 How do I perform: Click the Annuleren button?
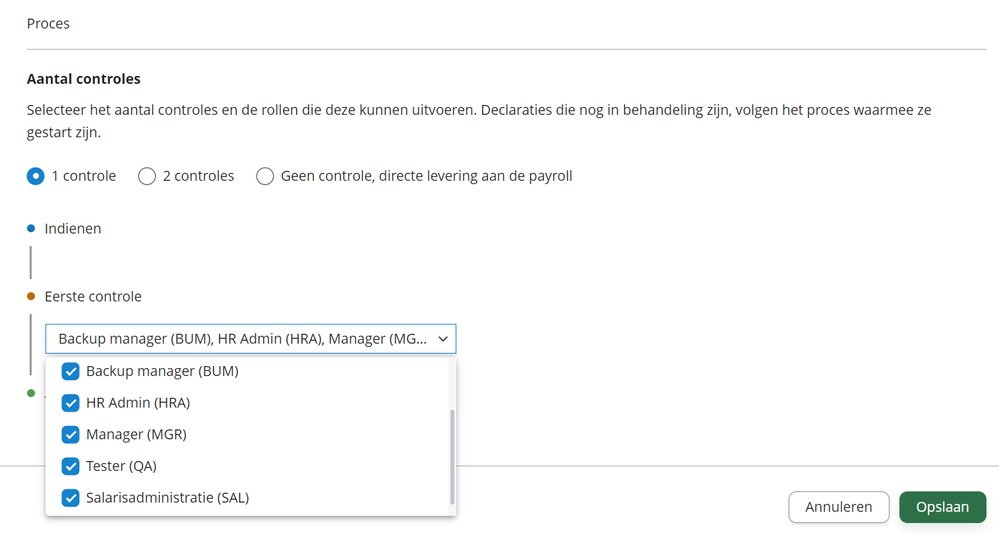tap(838, 507)
